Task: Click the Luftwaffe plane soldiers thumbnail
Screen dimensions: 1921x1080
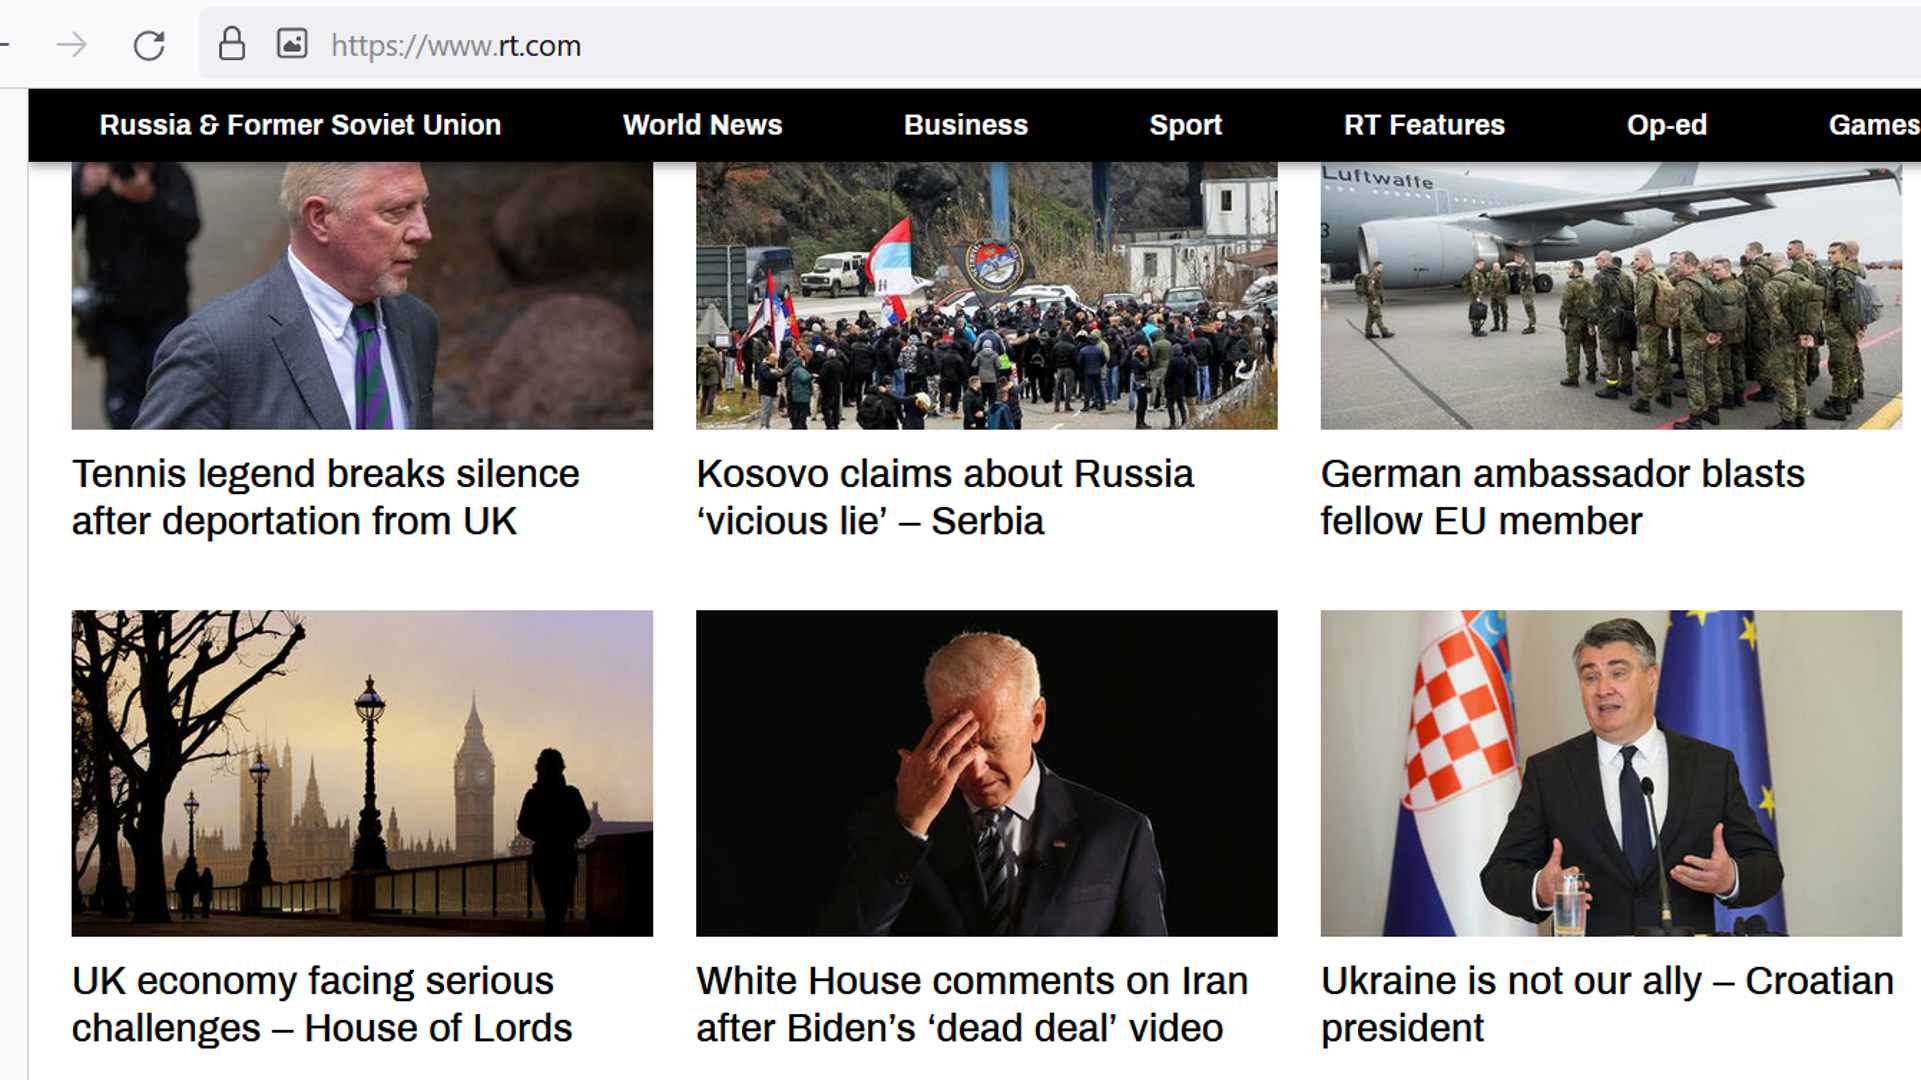Action: pos(1610,296)
